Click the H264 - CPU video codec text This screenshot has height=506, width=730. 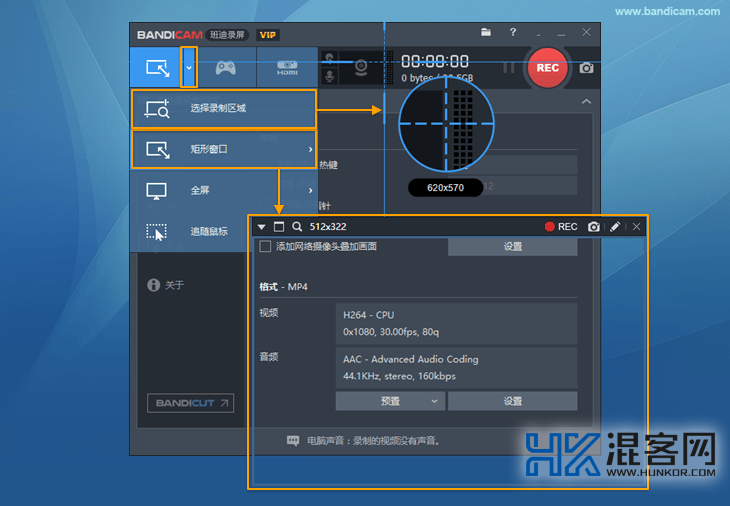tap(369, 315)
